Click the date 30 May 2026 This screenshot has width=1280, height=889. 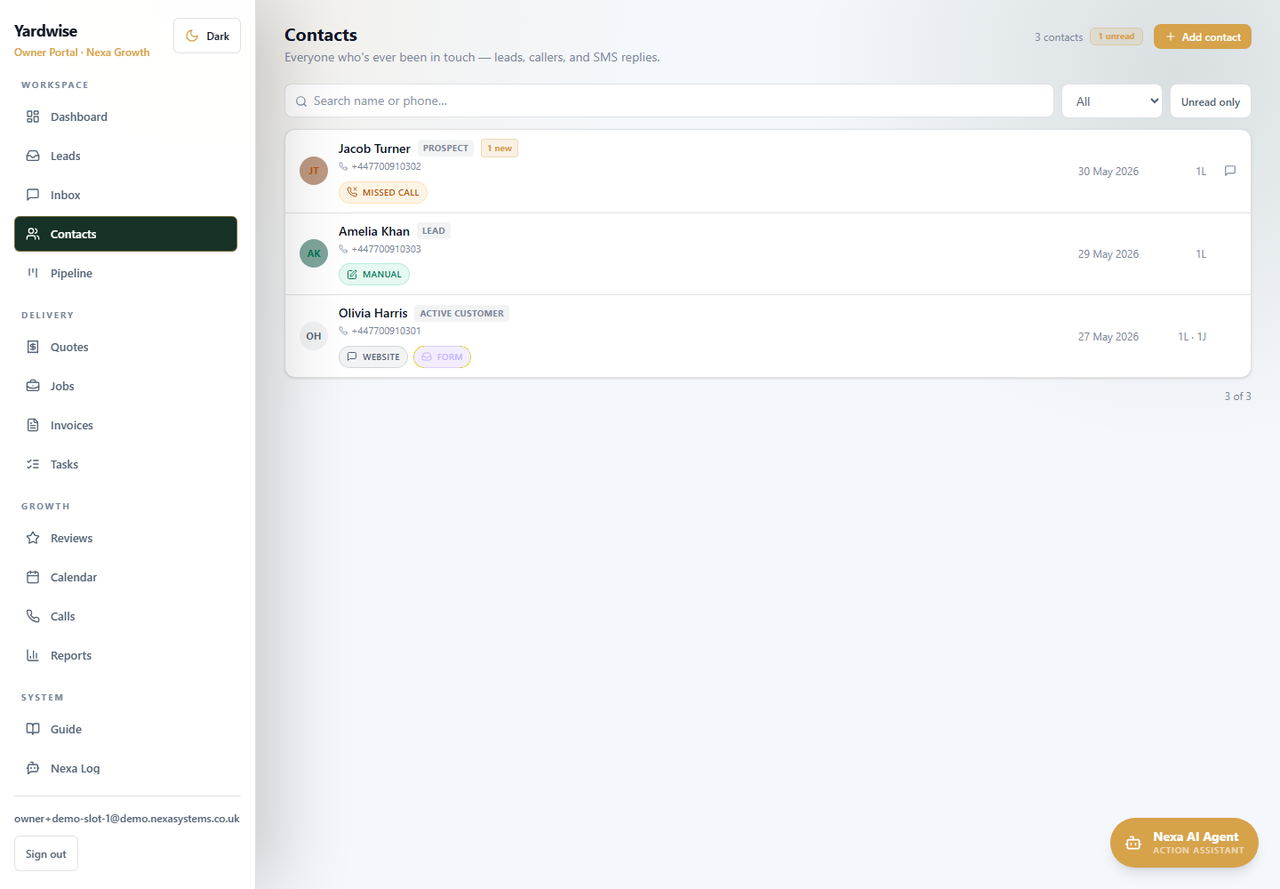[1108, 171]
